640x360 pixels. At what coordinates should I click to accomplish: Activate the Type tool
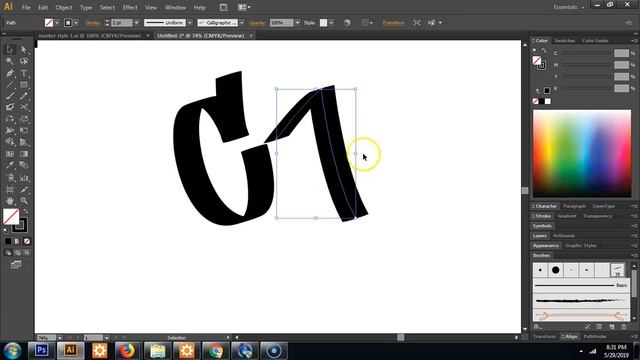click(24, 73)
